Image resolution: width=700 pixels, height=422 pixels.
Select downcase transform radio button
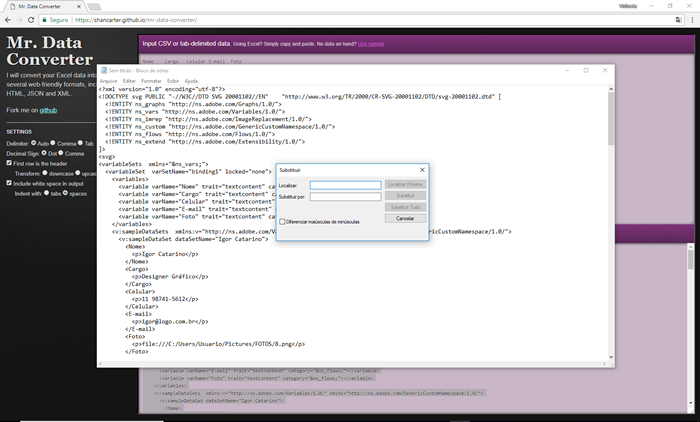click(45, 173)
